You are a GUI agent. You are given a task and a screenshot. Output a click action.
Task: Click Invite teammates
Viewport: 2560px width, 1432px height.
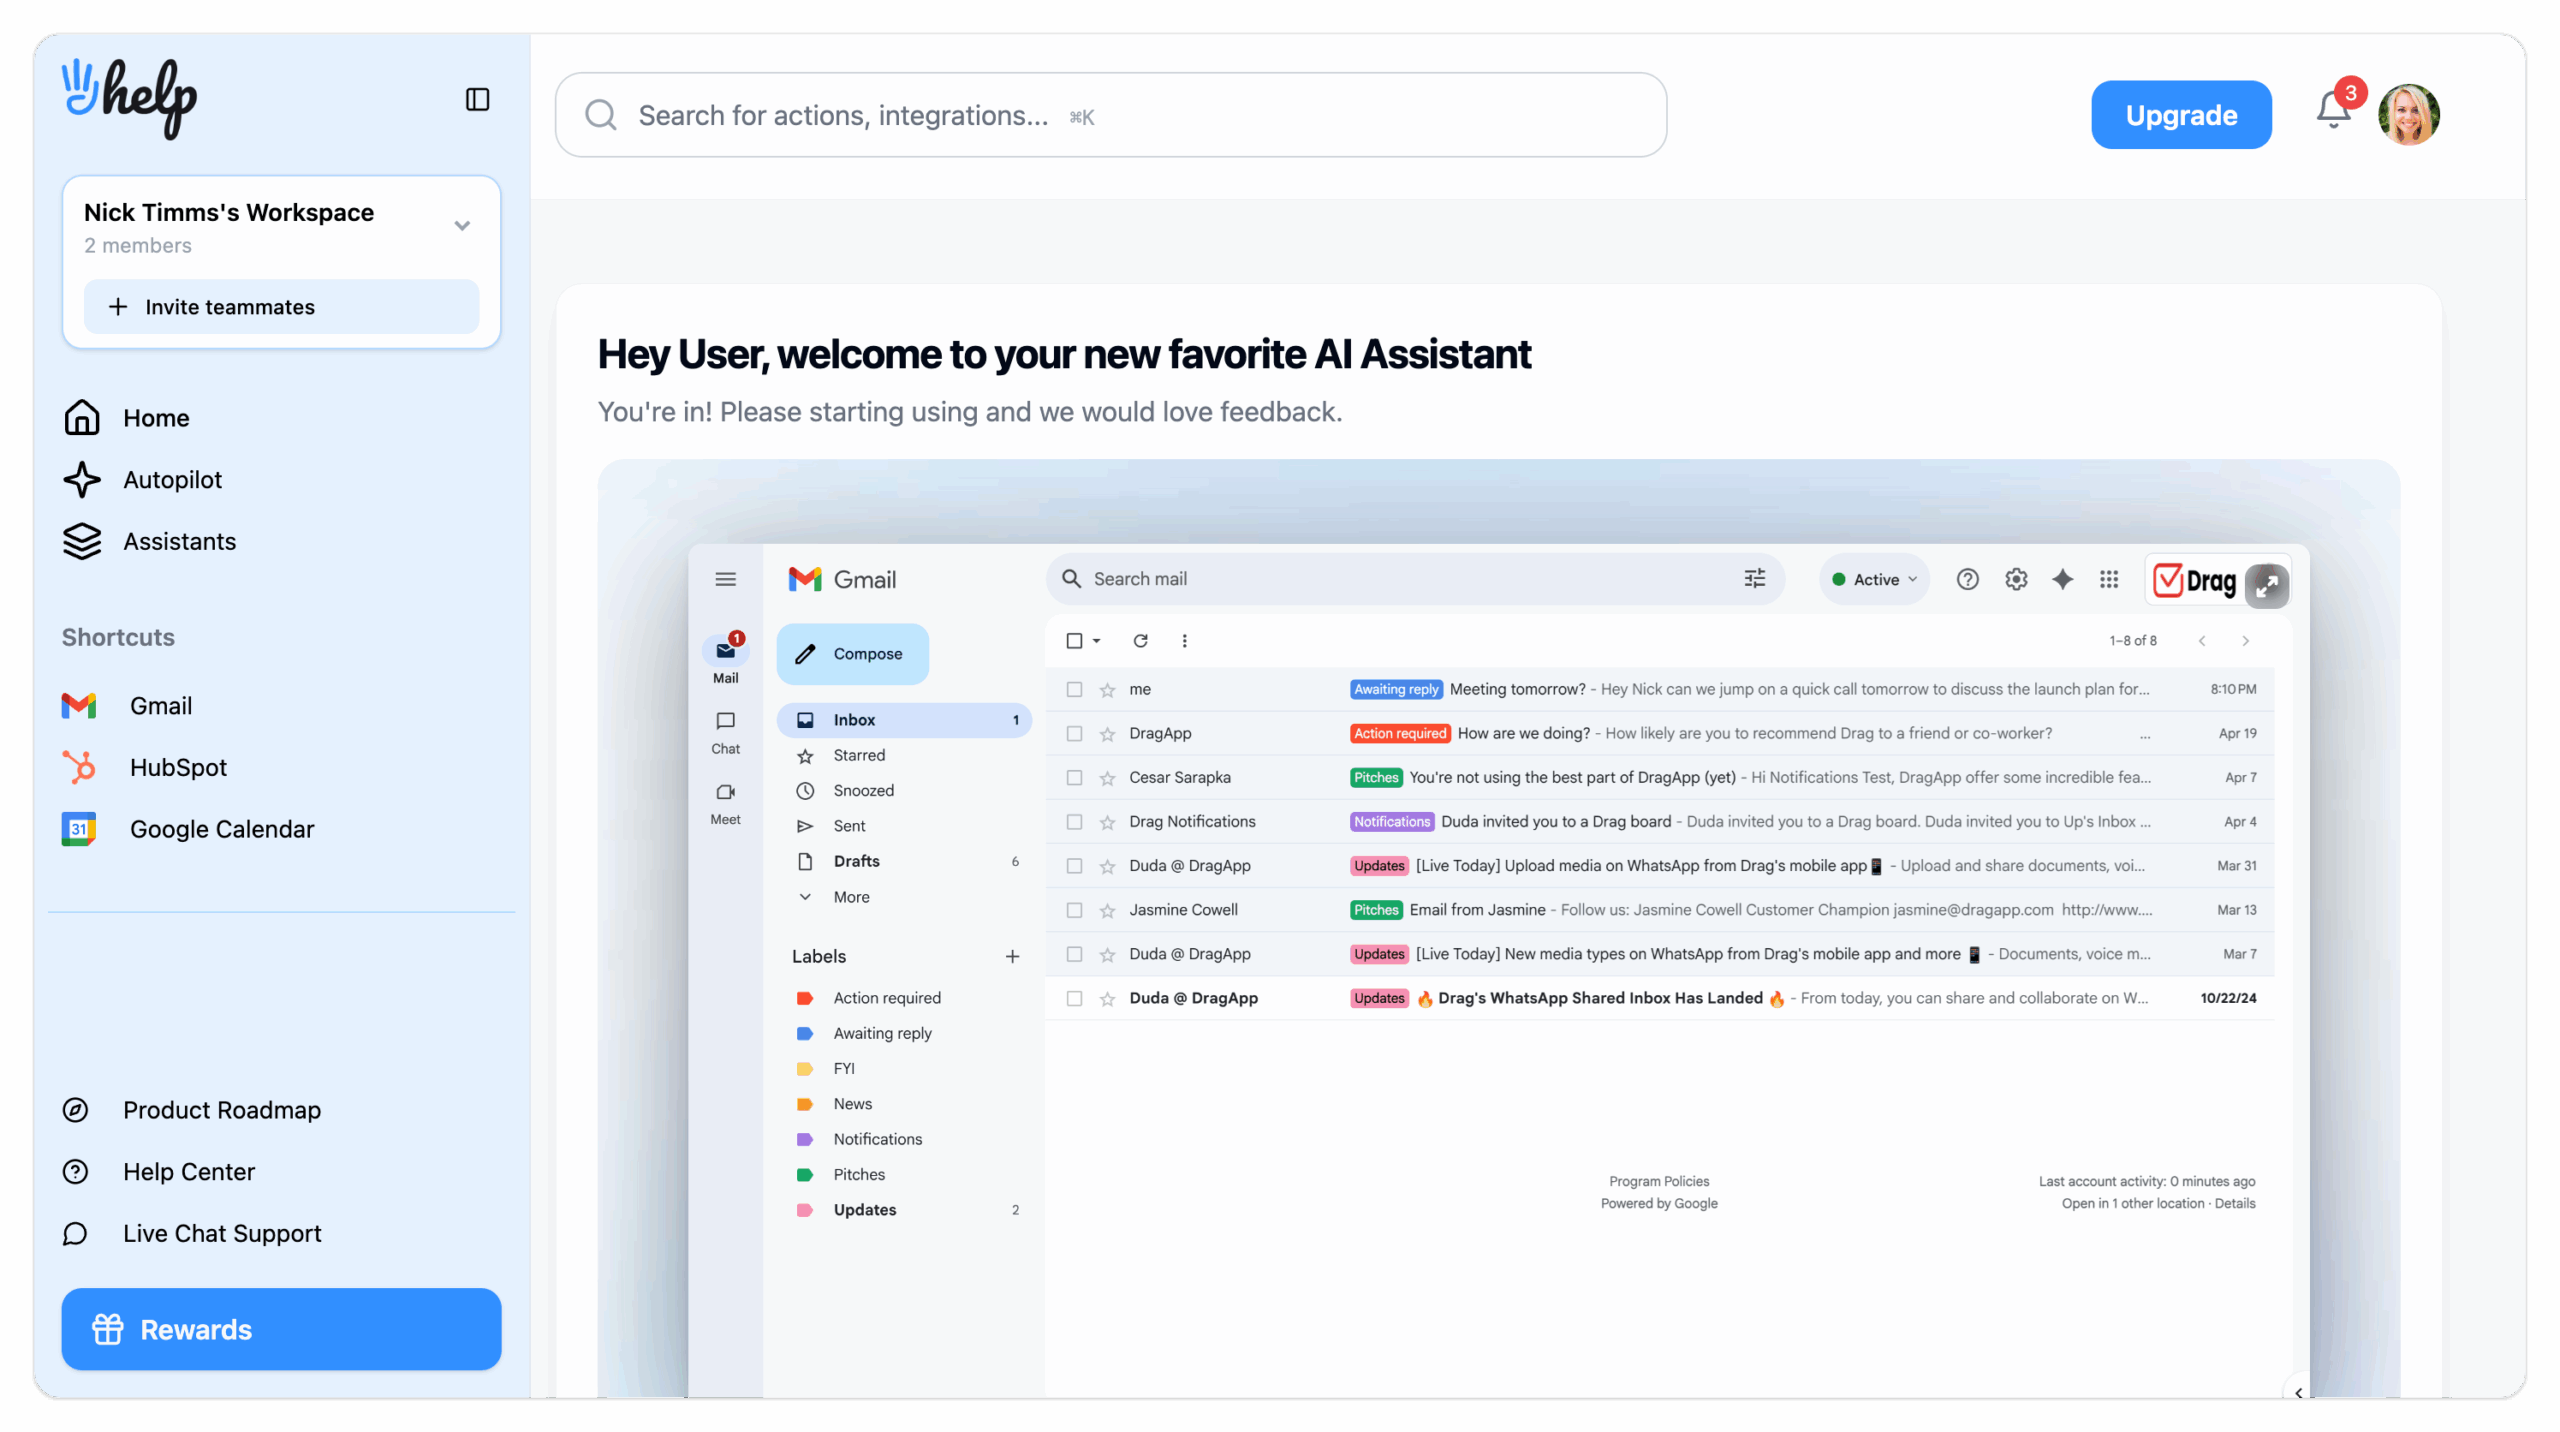281,306
